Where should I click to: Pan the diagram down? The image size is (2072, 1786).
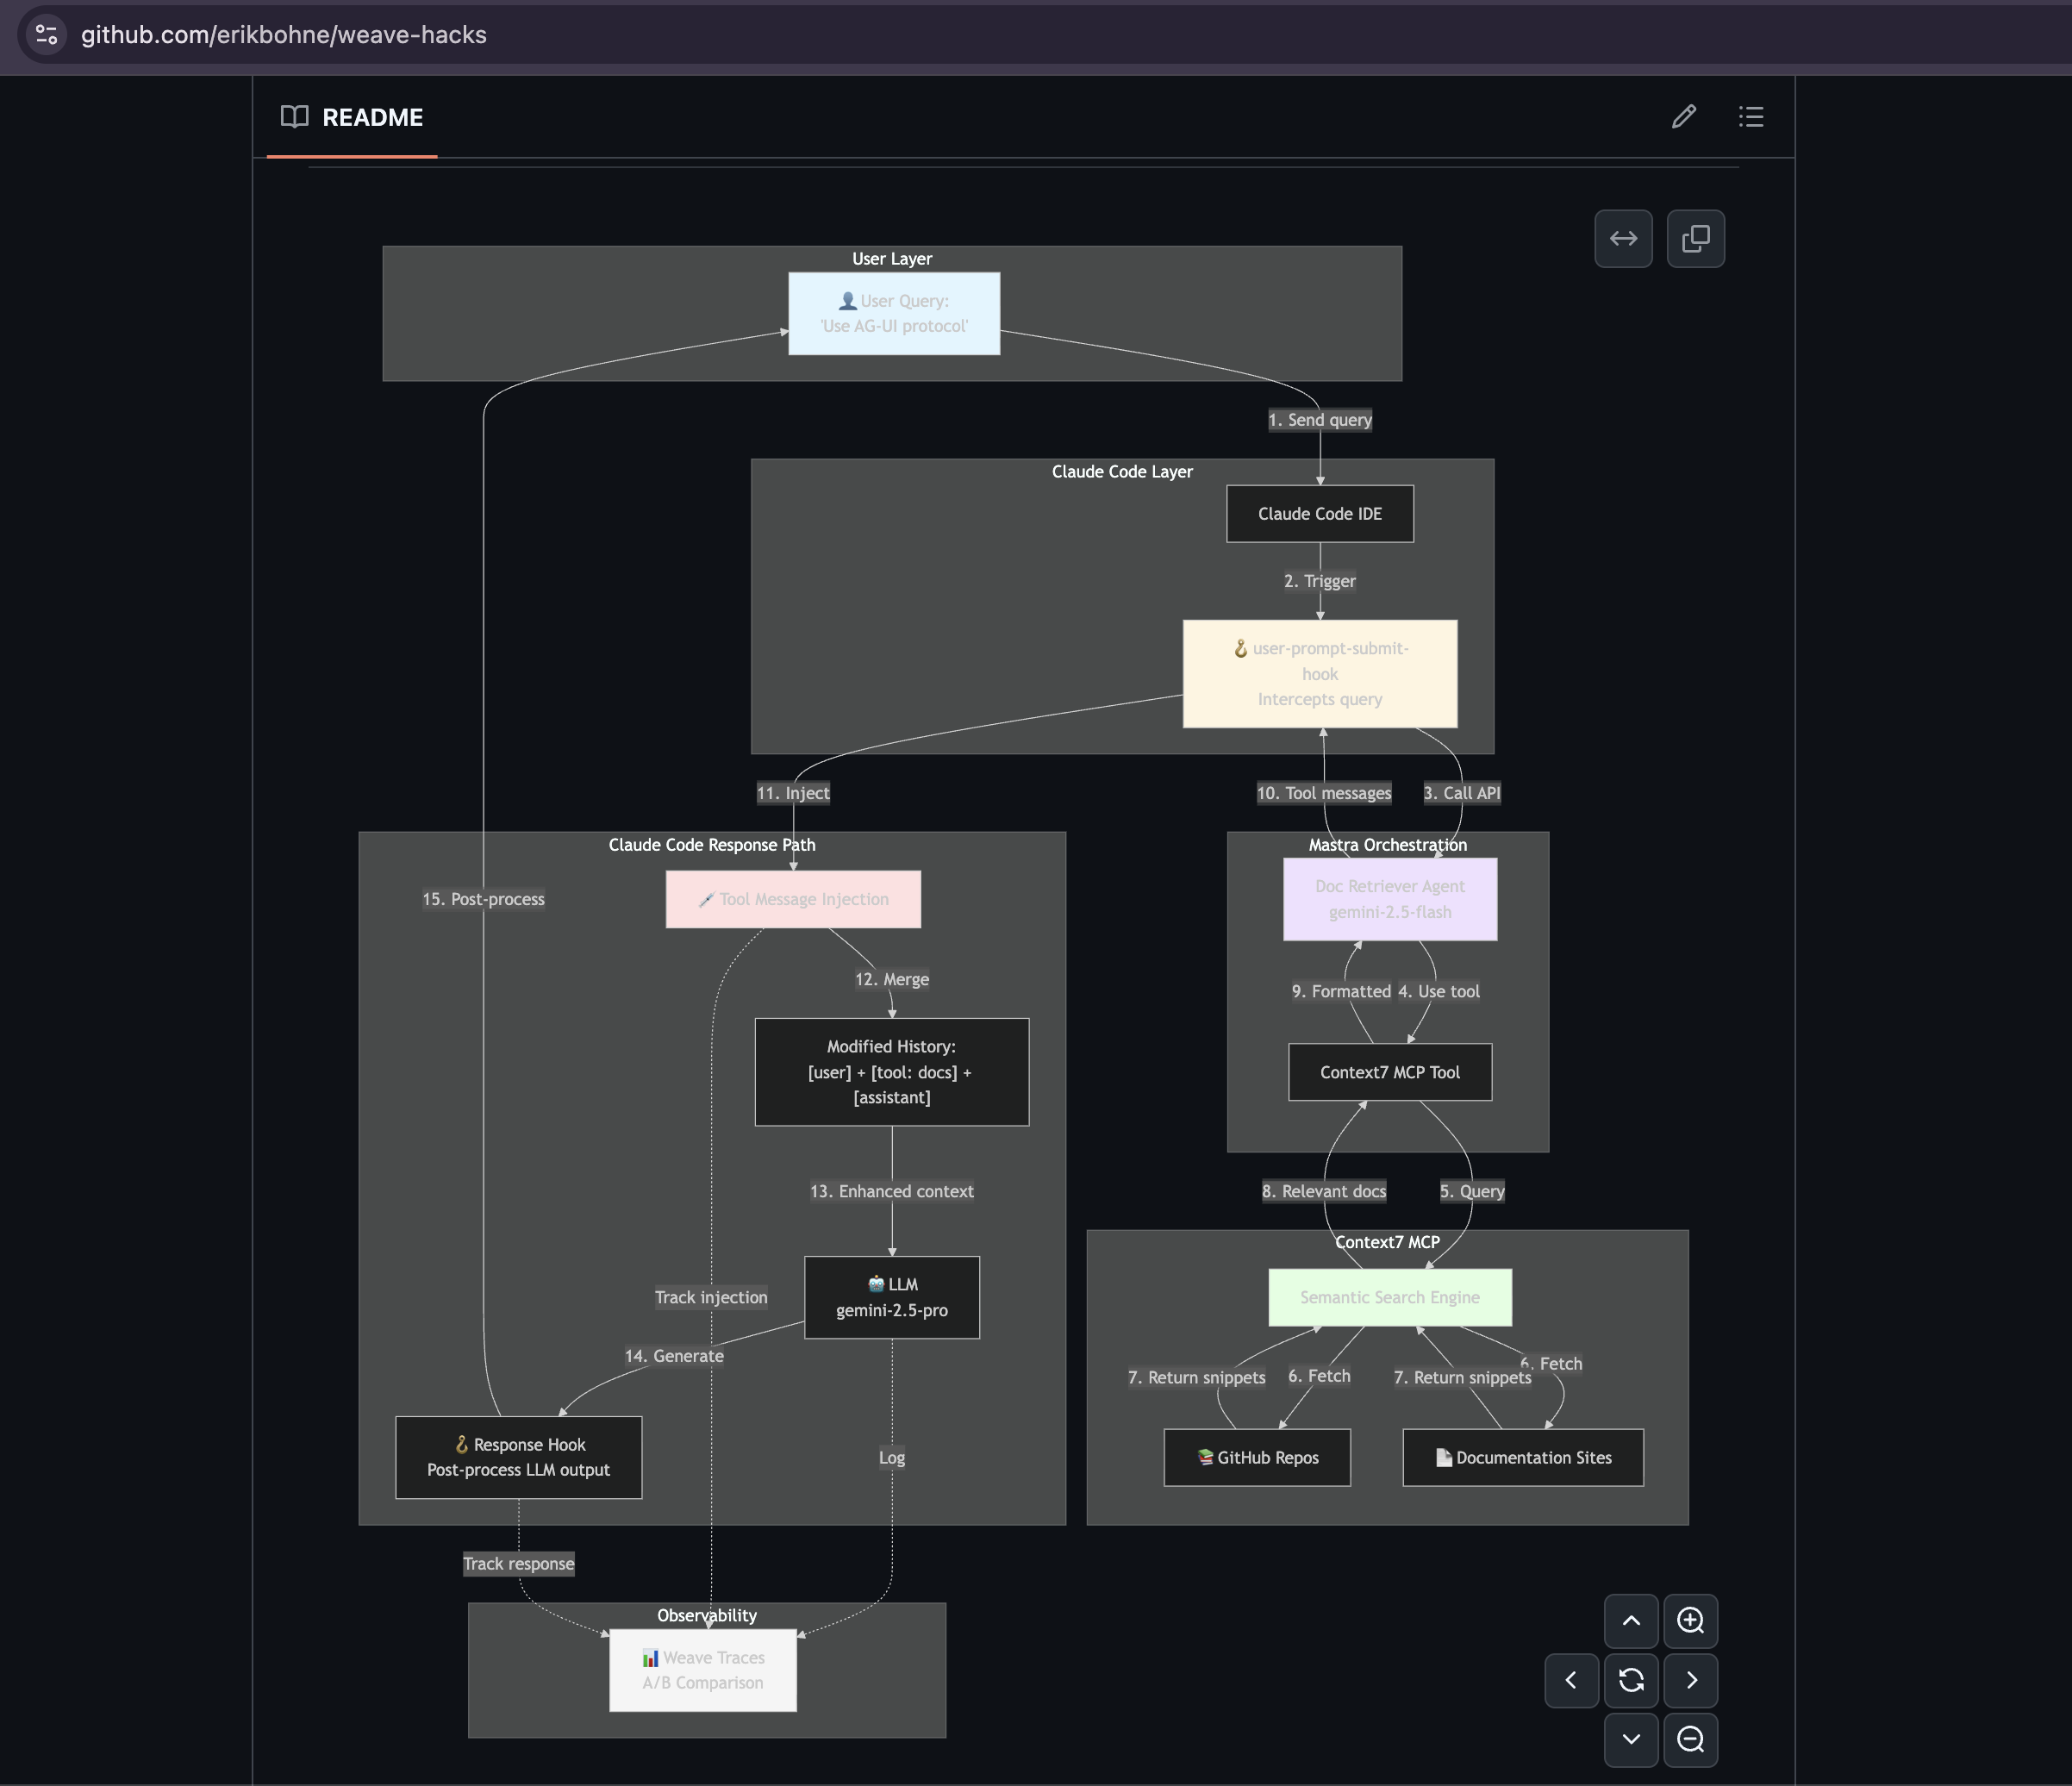1631,1740
